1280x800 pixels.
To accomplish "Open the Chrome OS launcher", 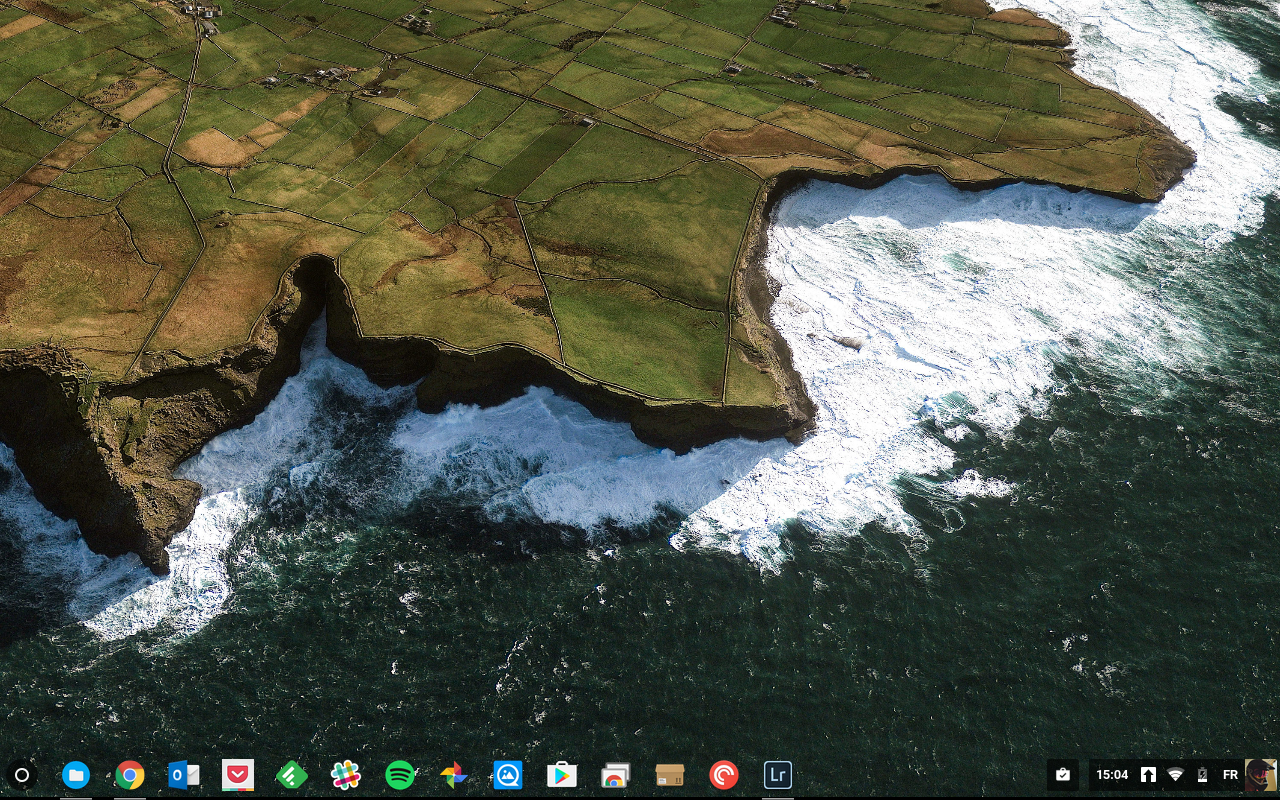I will [22, 775].
